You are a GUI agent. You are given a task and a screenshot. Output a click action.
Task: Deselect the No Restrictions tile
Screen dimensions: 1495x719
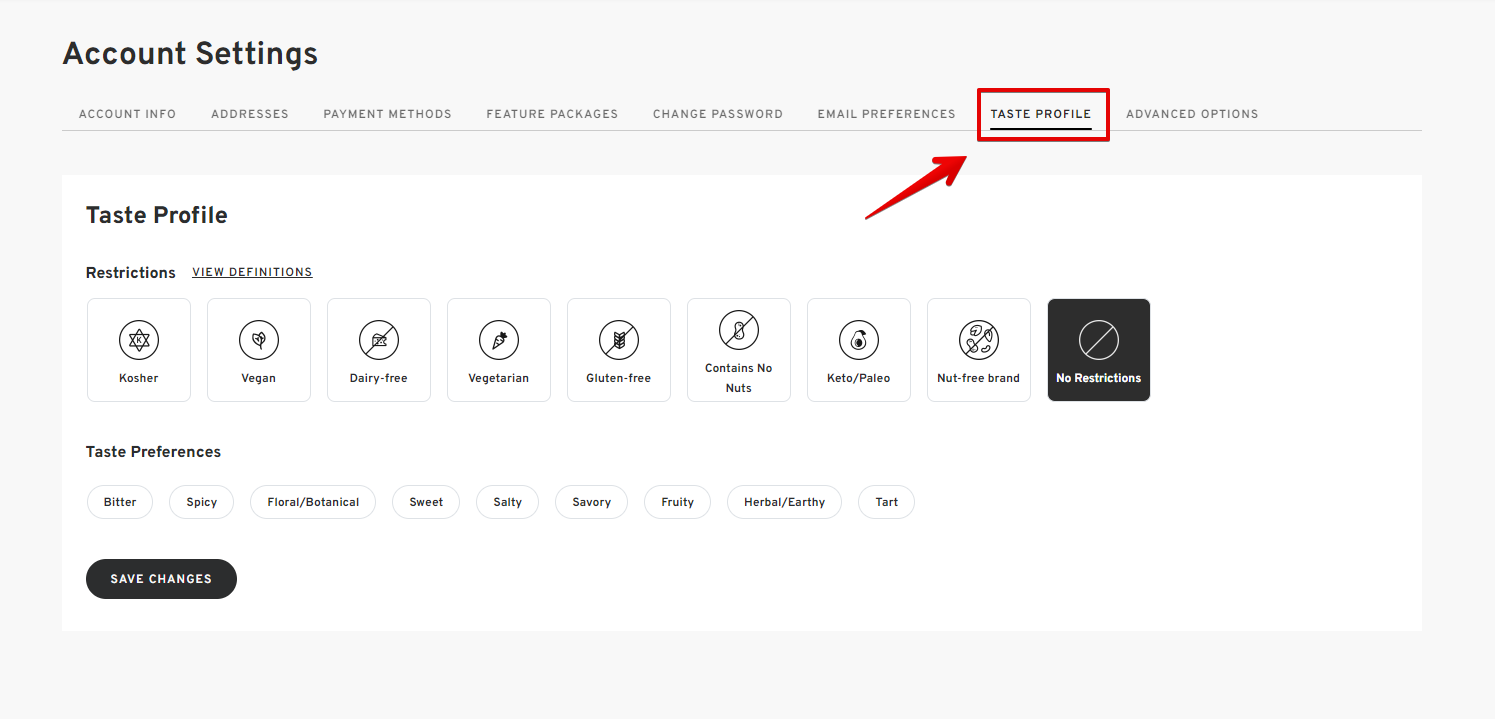pos(1099,350)
